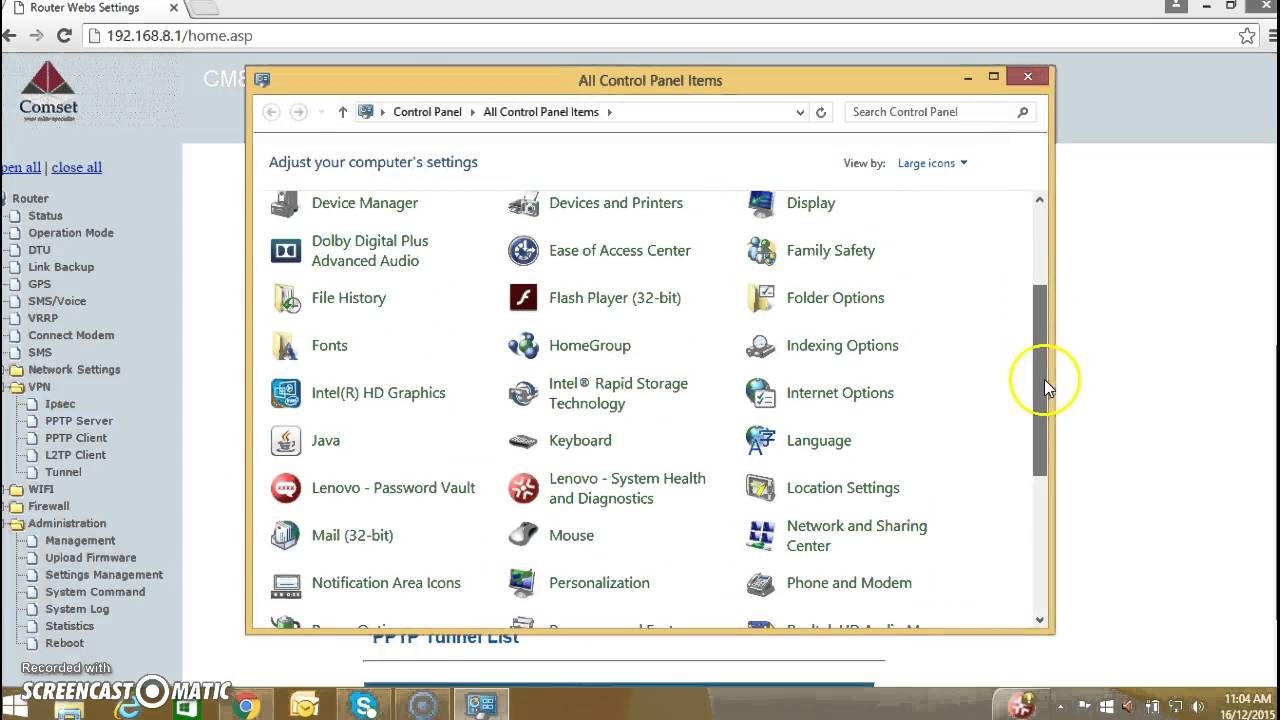Open the Indexing Options icon
This screenshot has height=720, width=1280.
point(761,346)
